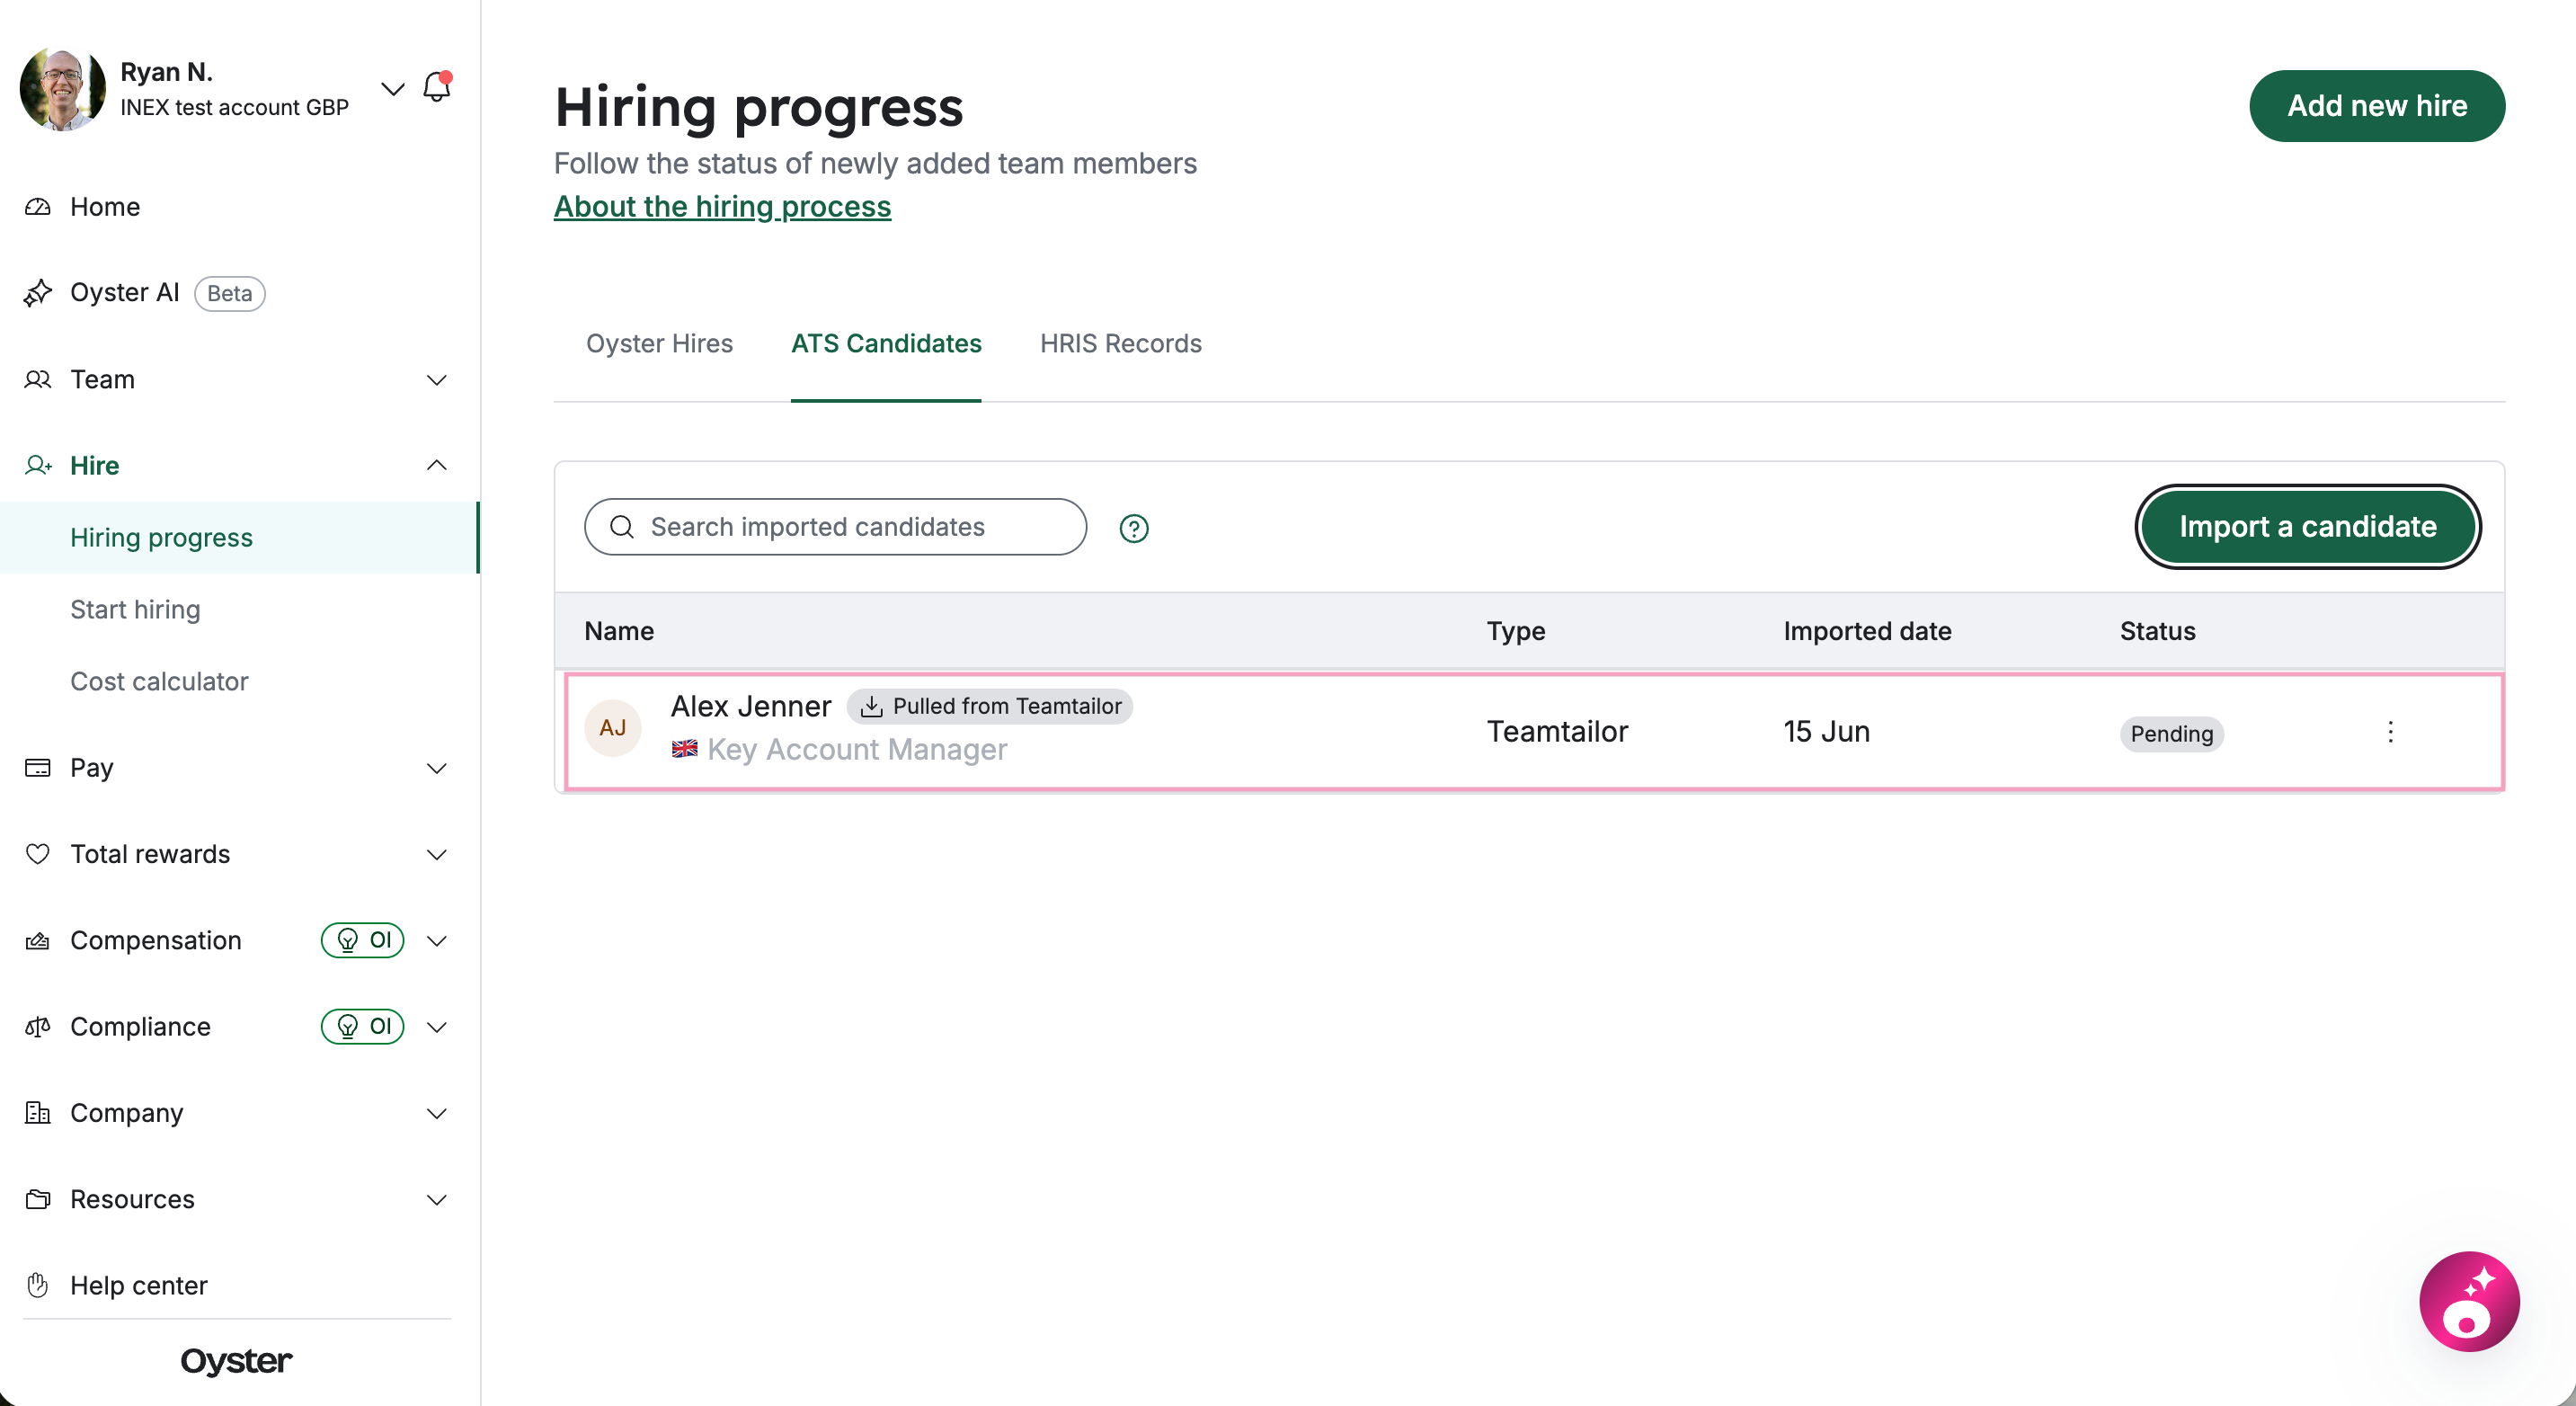Click the Name column header
This screenshot has height=1406, width=2576.
pyautogui.click(x=619, y=631)
